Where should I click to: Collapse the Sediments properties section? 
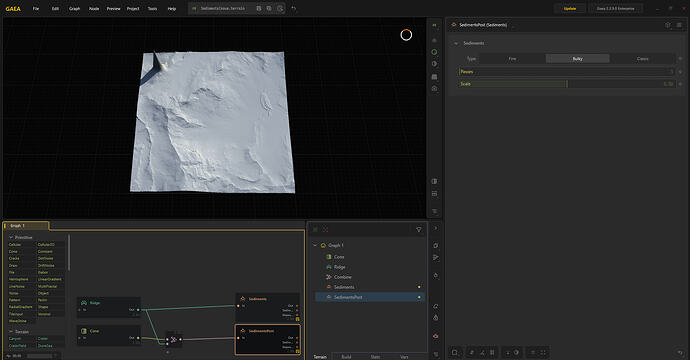click(456, 43)
